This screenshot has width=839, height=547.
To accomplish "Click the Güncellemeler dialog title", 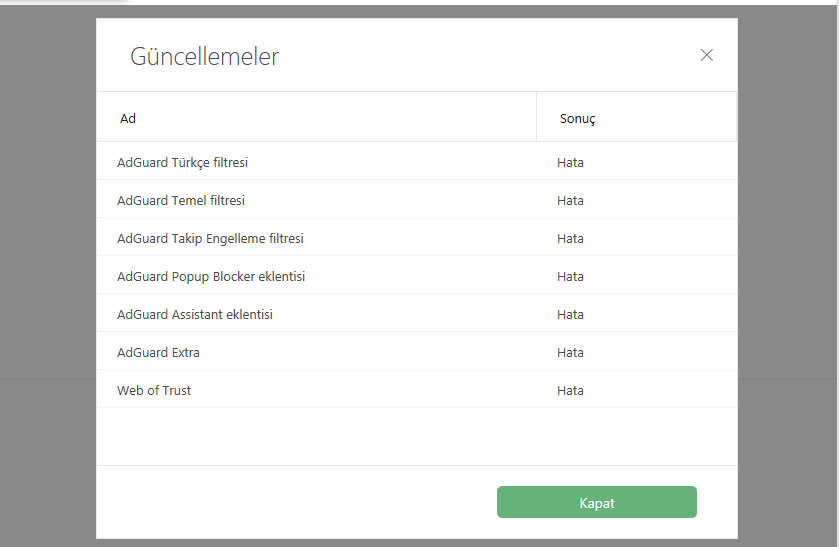I will pyautogui.click(x=204, y=56).
